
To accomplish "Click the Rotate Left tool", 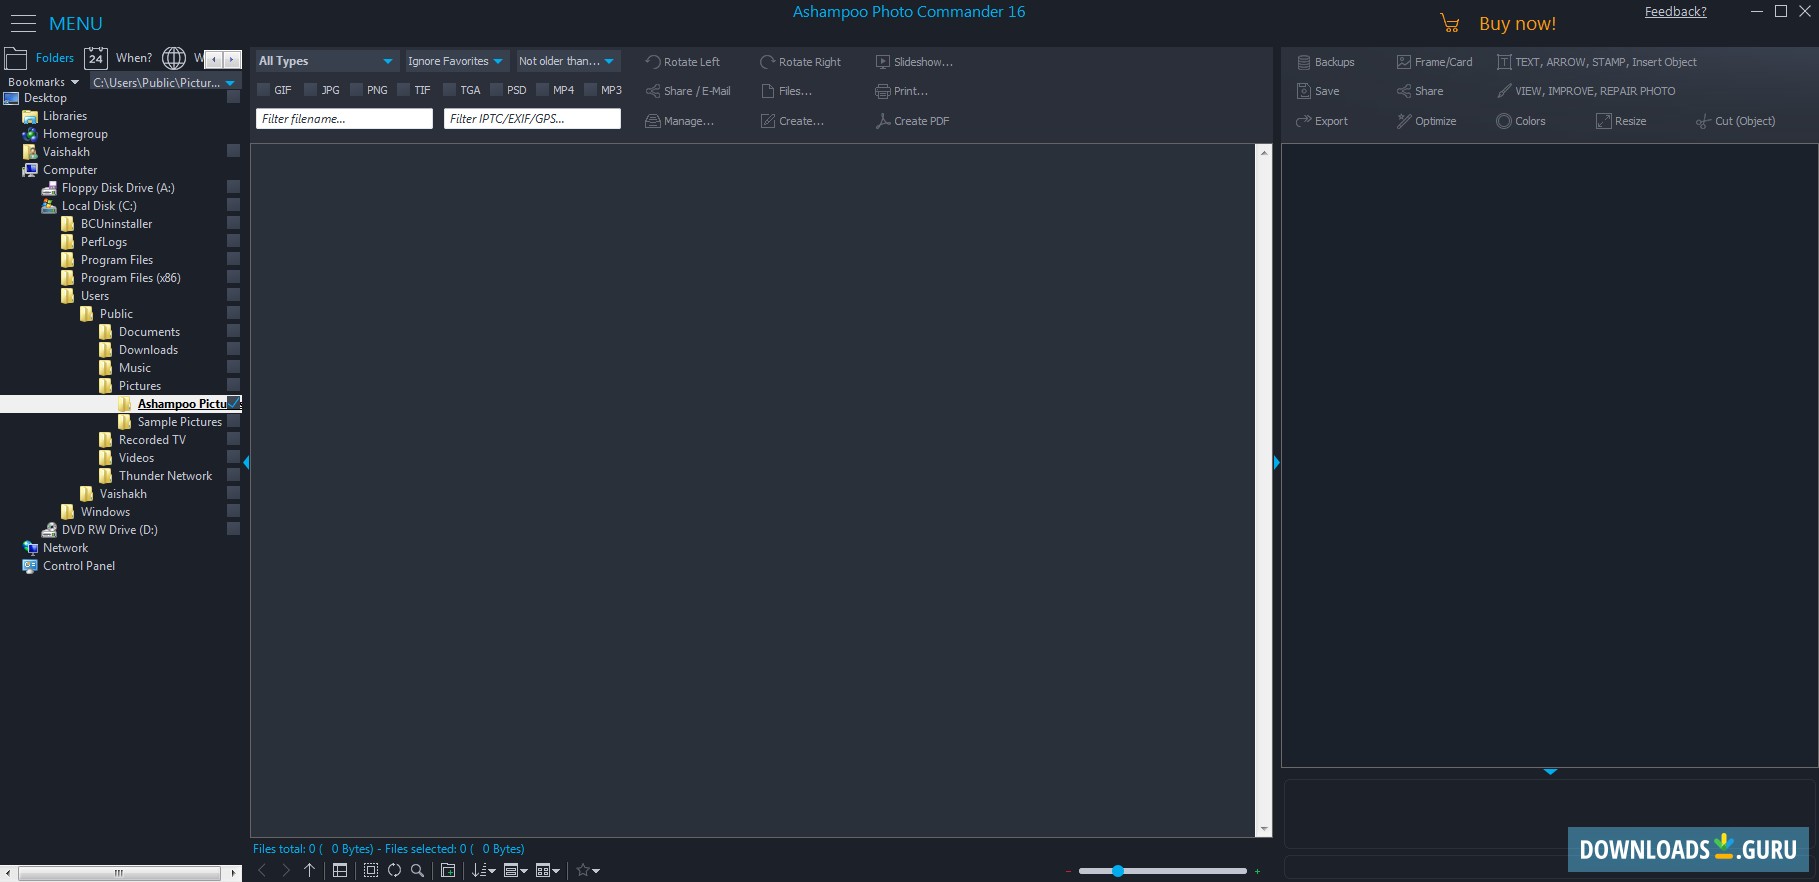I will 682,62.
